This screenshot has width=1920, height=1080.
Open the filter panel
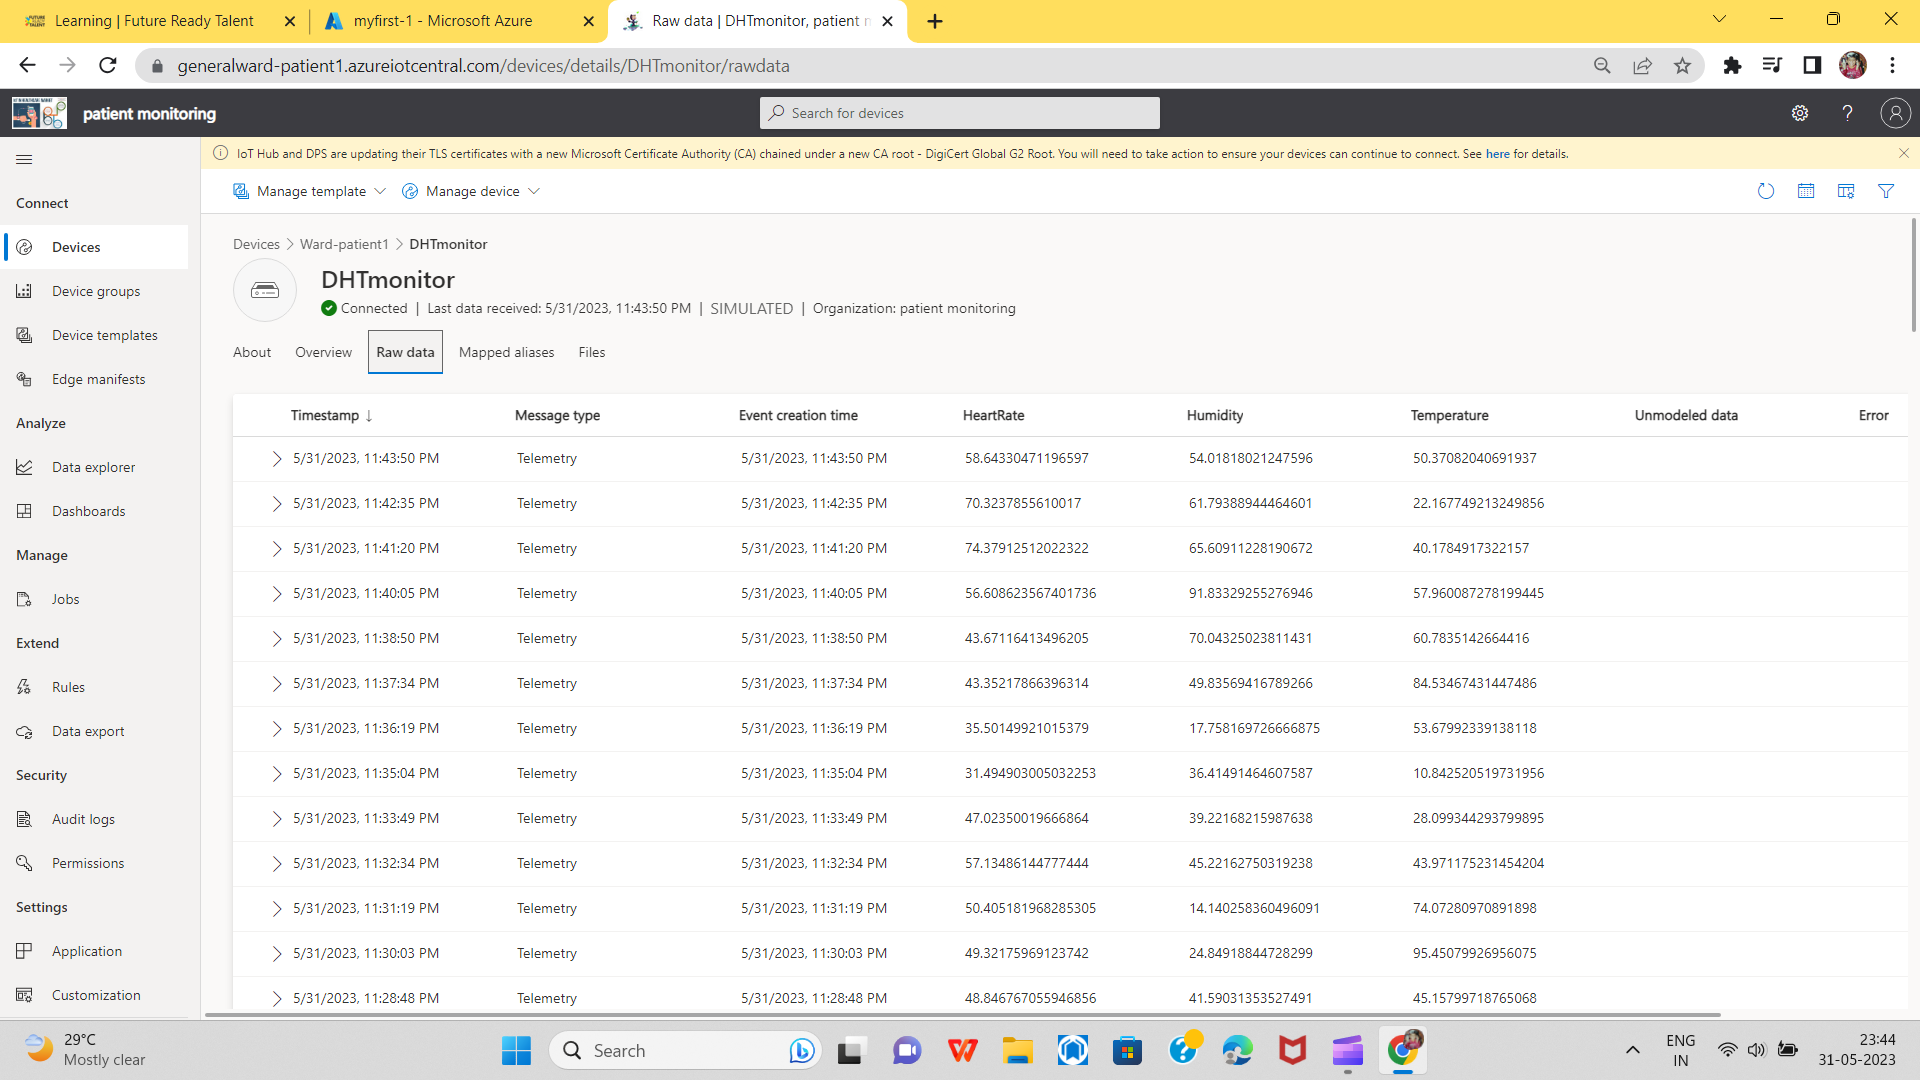[x=1887, y=191]
